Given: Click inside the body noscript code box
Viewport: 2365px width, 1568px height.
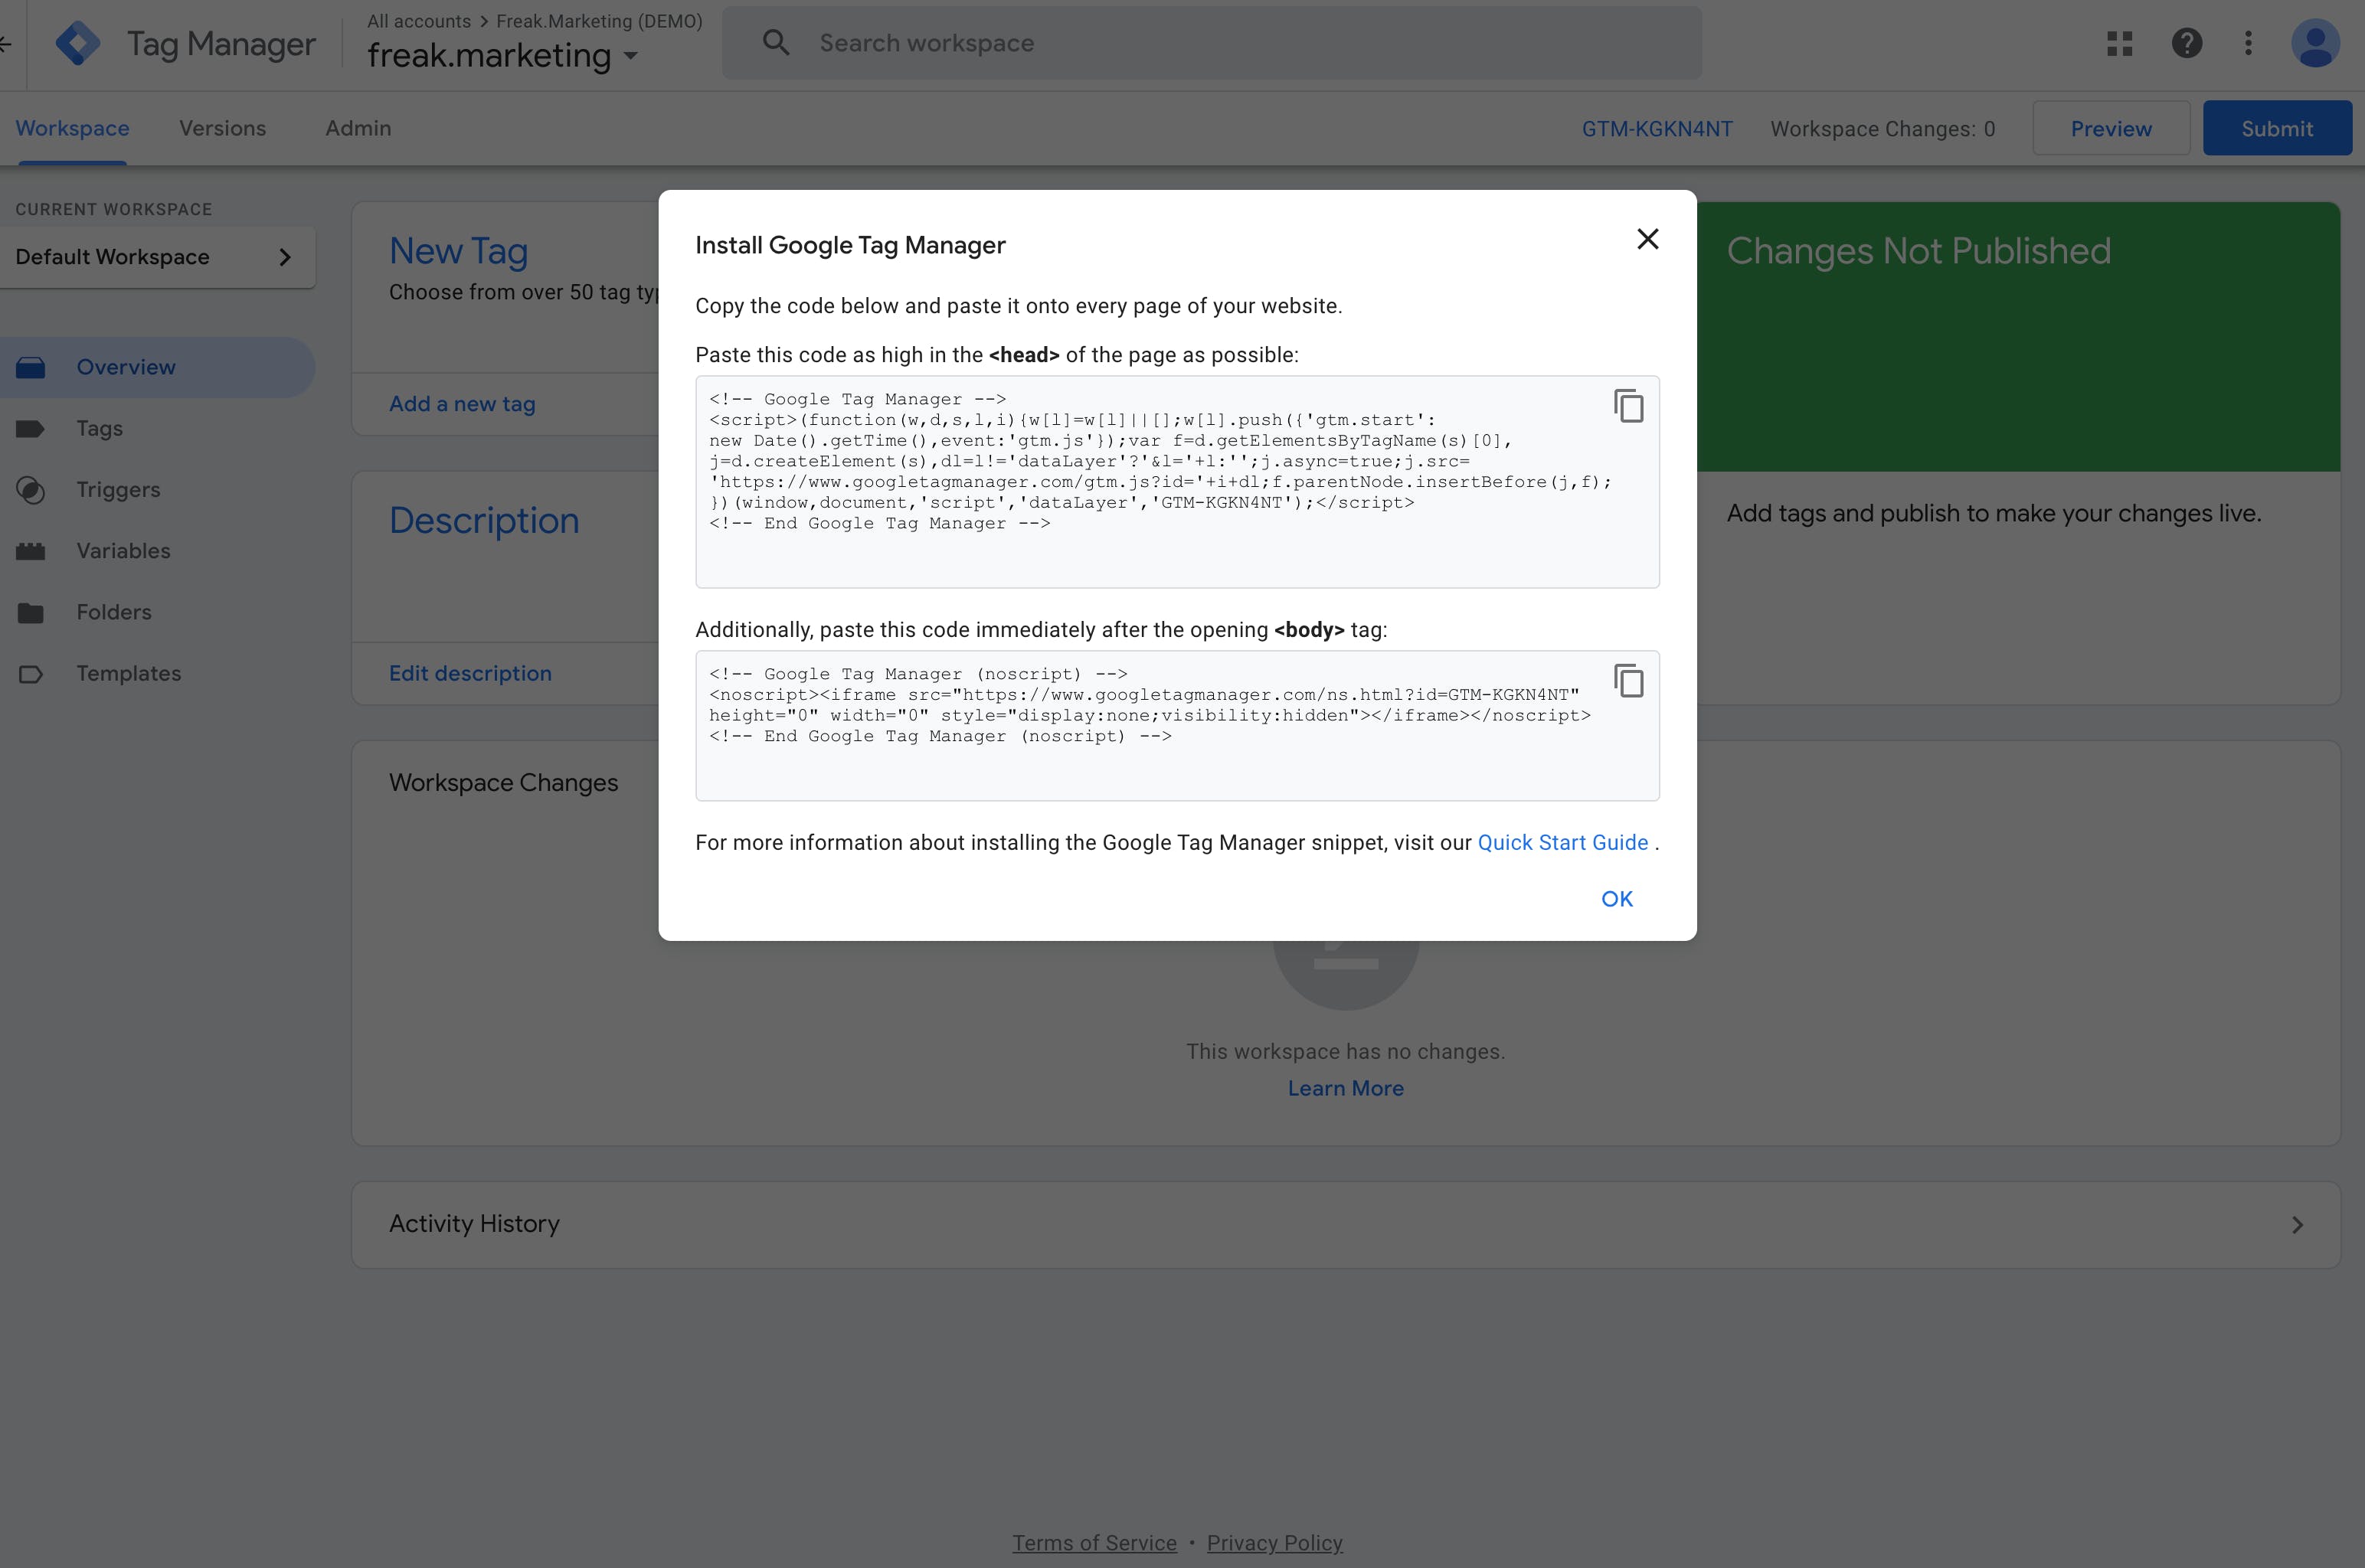Looking at the screenshot, I should click(1177, 726).
